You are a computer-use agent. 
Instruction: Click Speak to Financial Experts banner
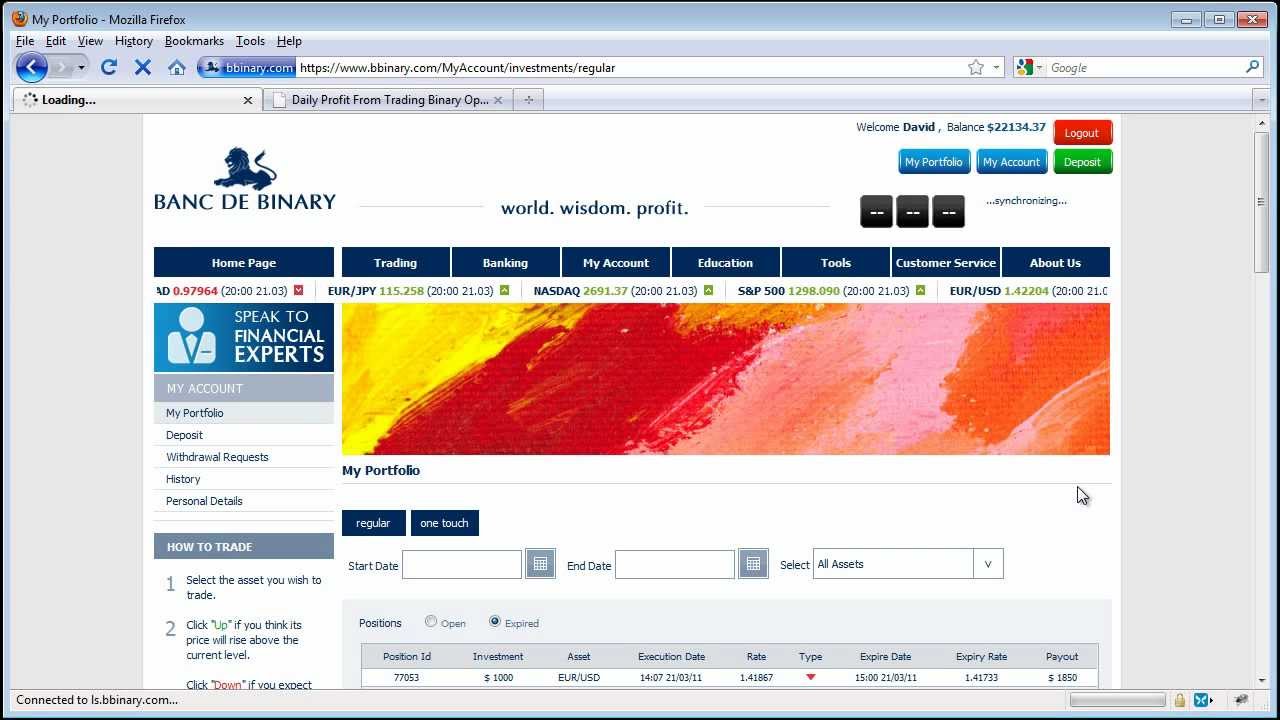coord(244,337)
